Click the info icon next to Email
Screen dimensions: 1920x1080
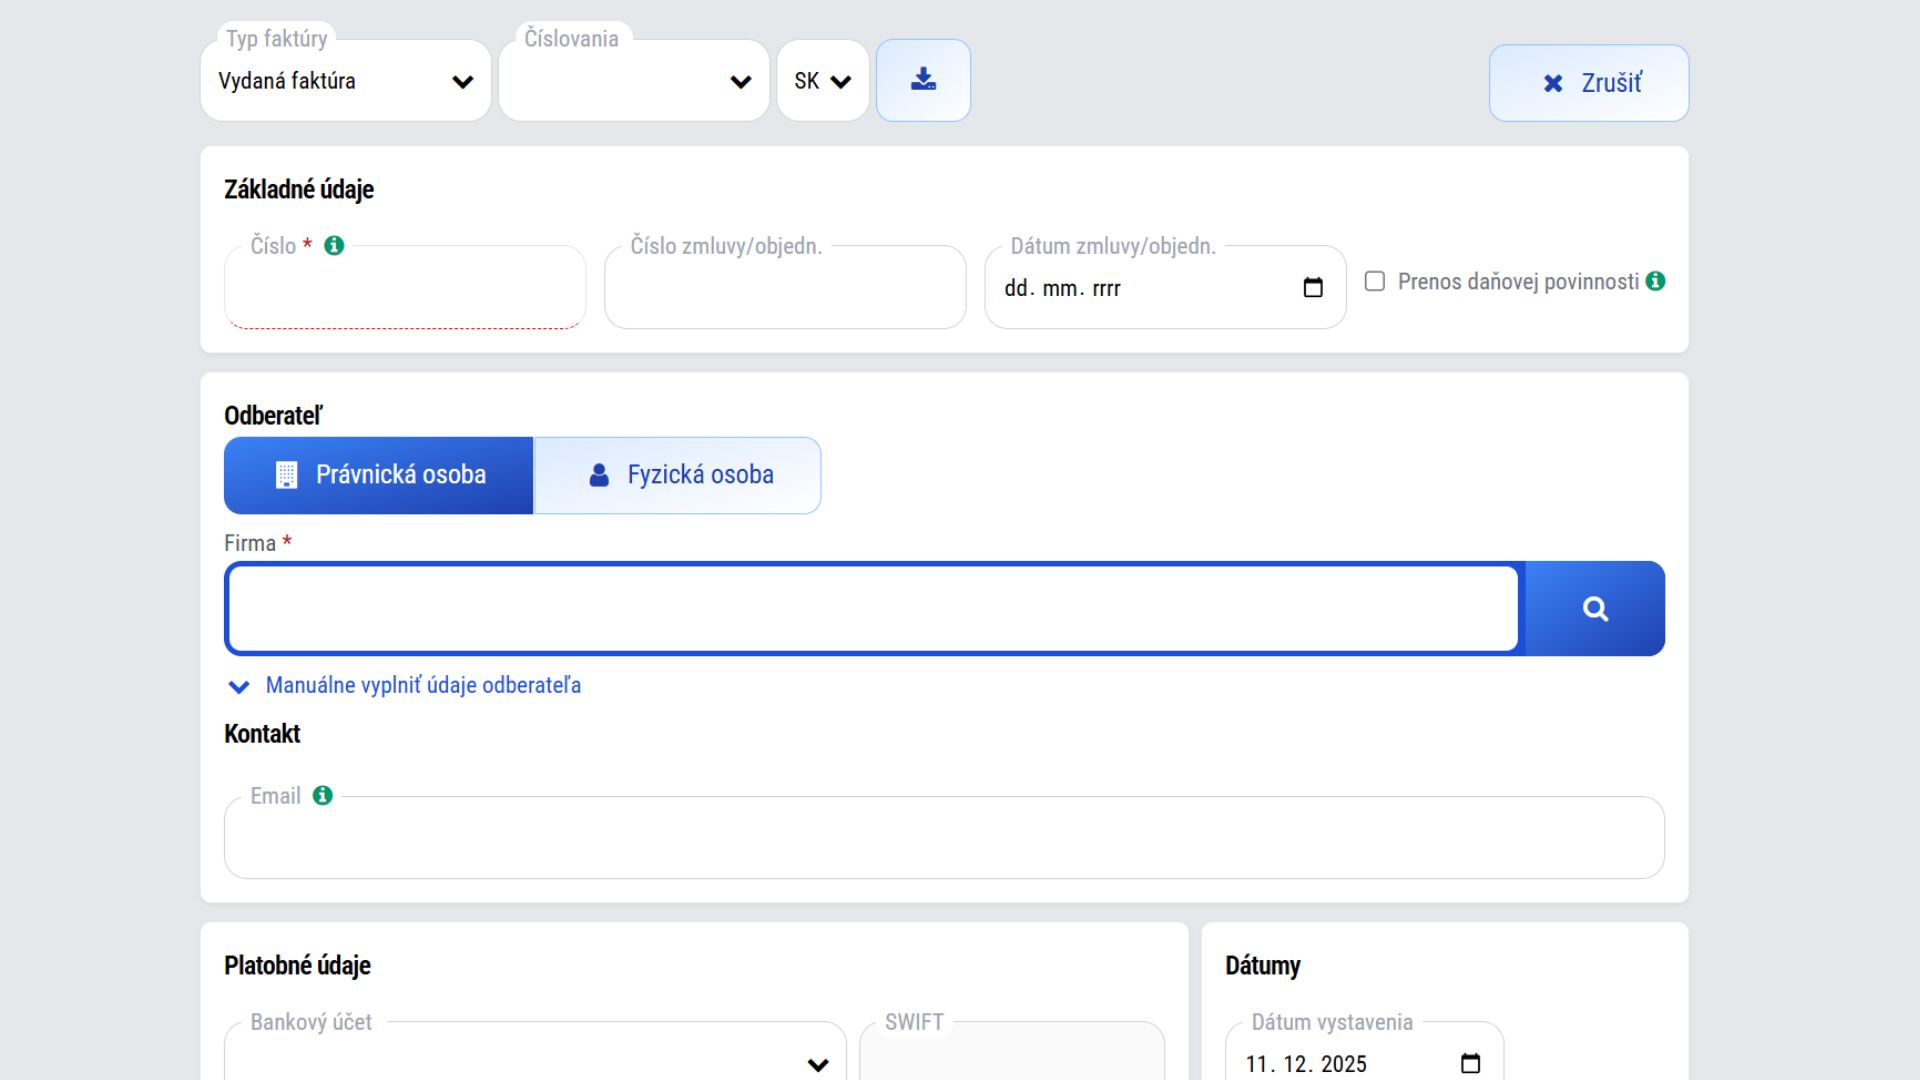[322, 796]
